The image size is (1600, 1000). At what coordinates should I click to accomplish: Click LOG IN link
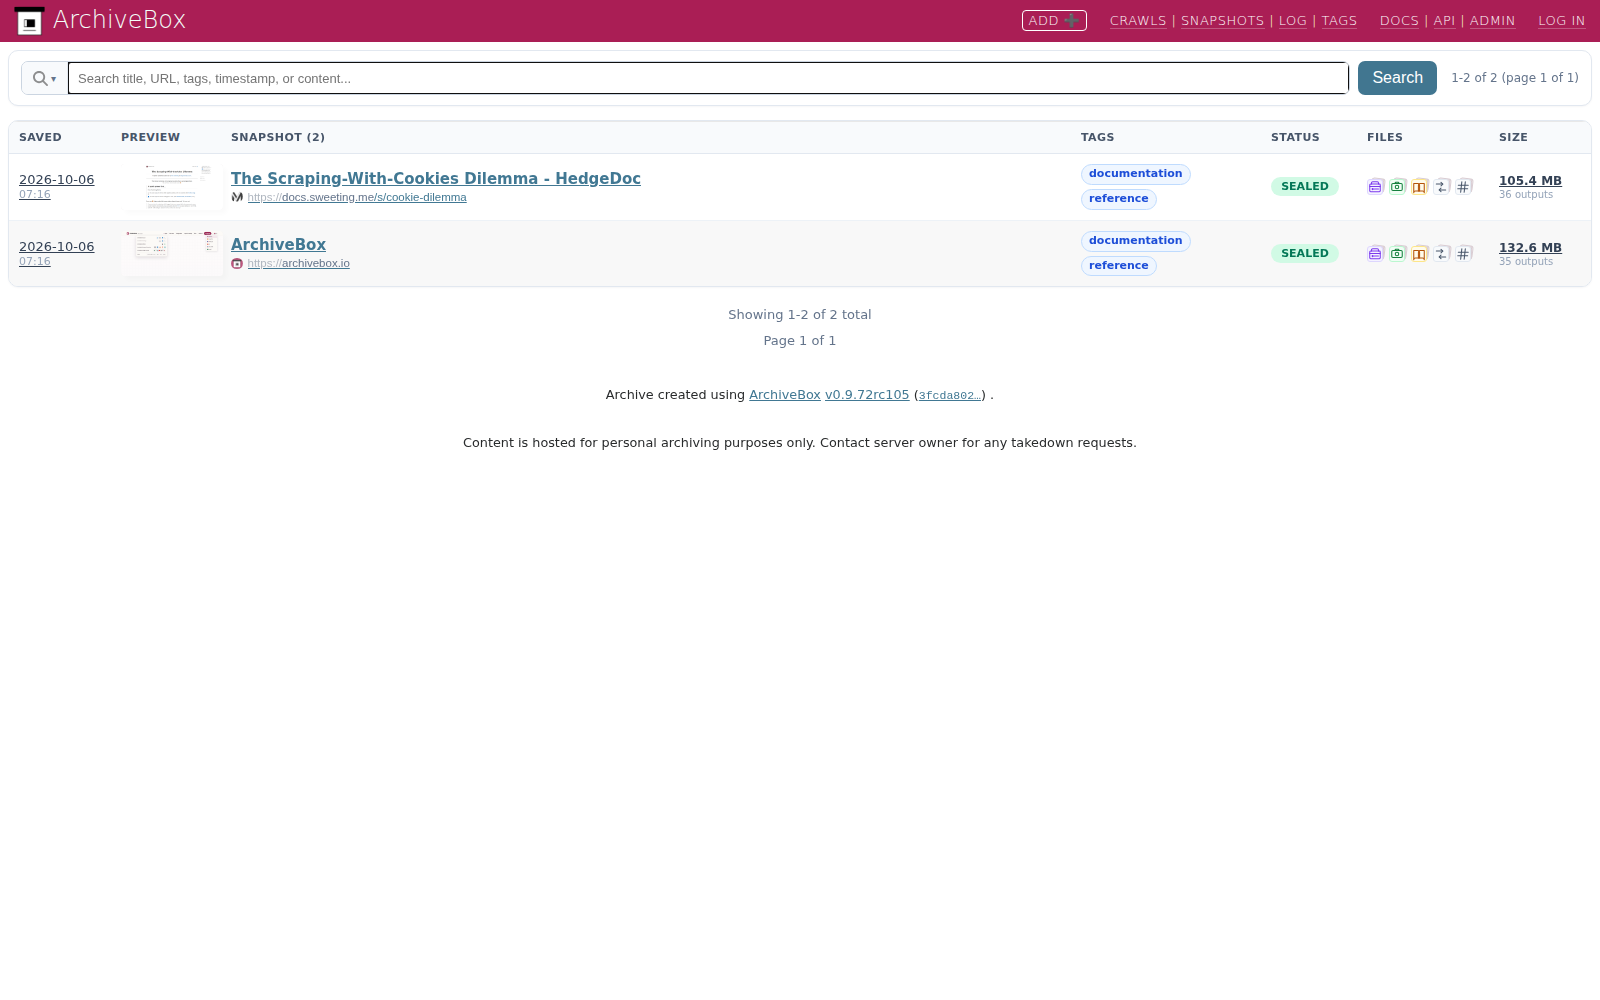point(1561,21)
